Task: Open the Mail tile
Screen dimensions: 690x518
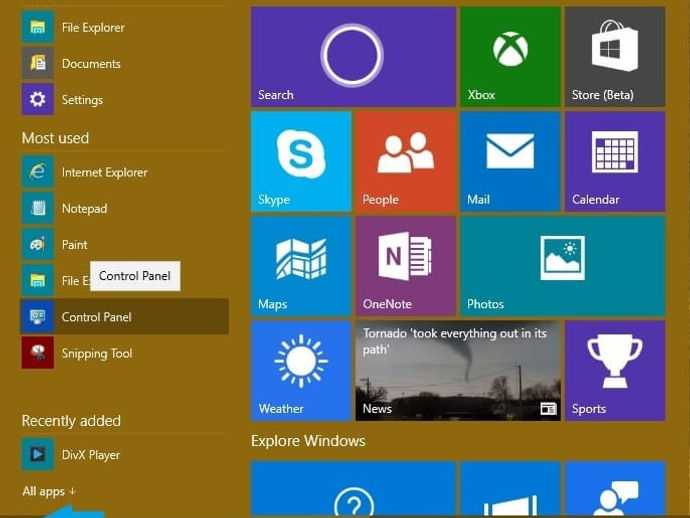Action: pyautogui.click(x=510, y=162)
